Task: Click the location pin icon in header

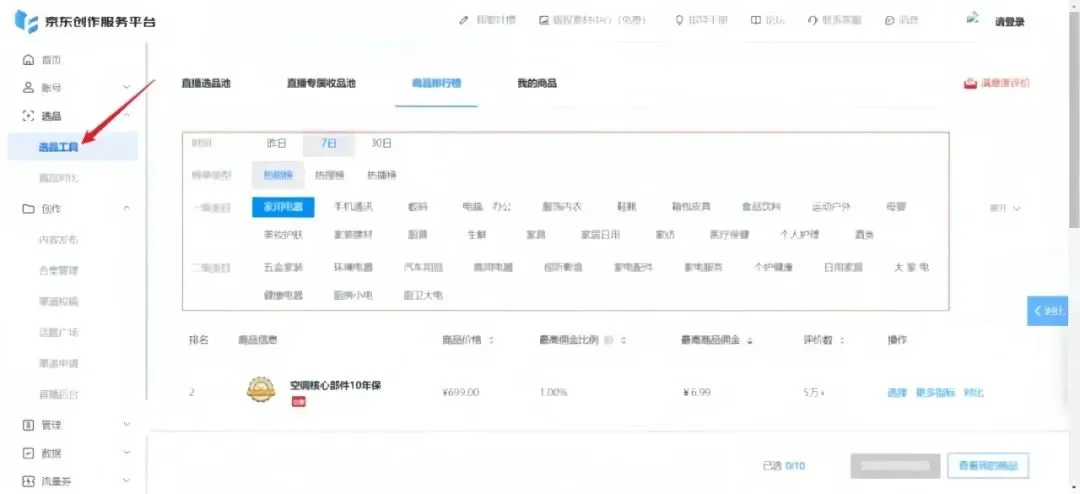Action: [x=680, y=21]
